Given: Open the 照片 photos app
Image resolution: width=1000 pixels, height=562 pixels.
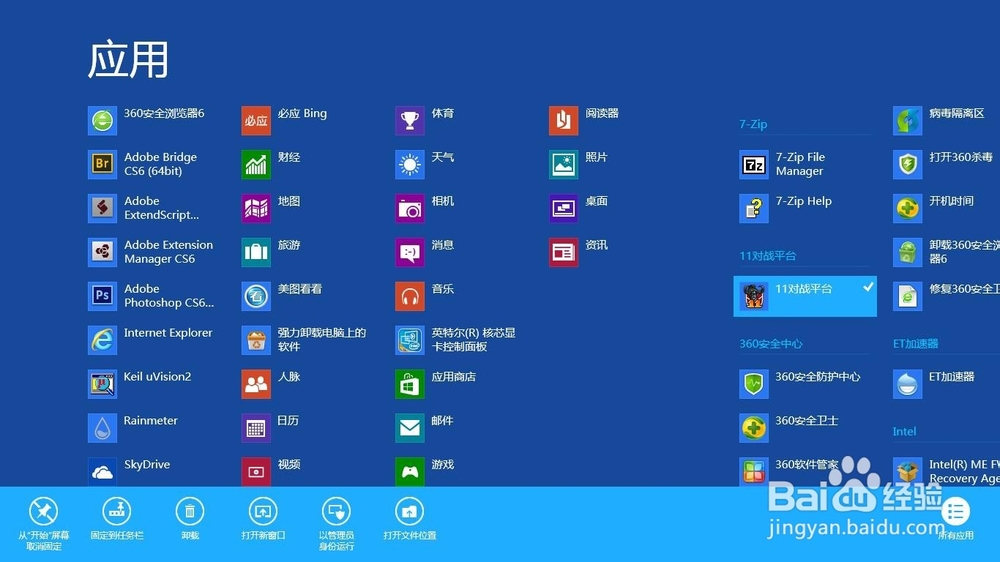Looking at the screenshot, I should (x=563, y=165).
